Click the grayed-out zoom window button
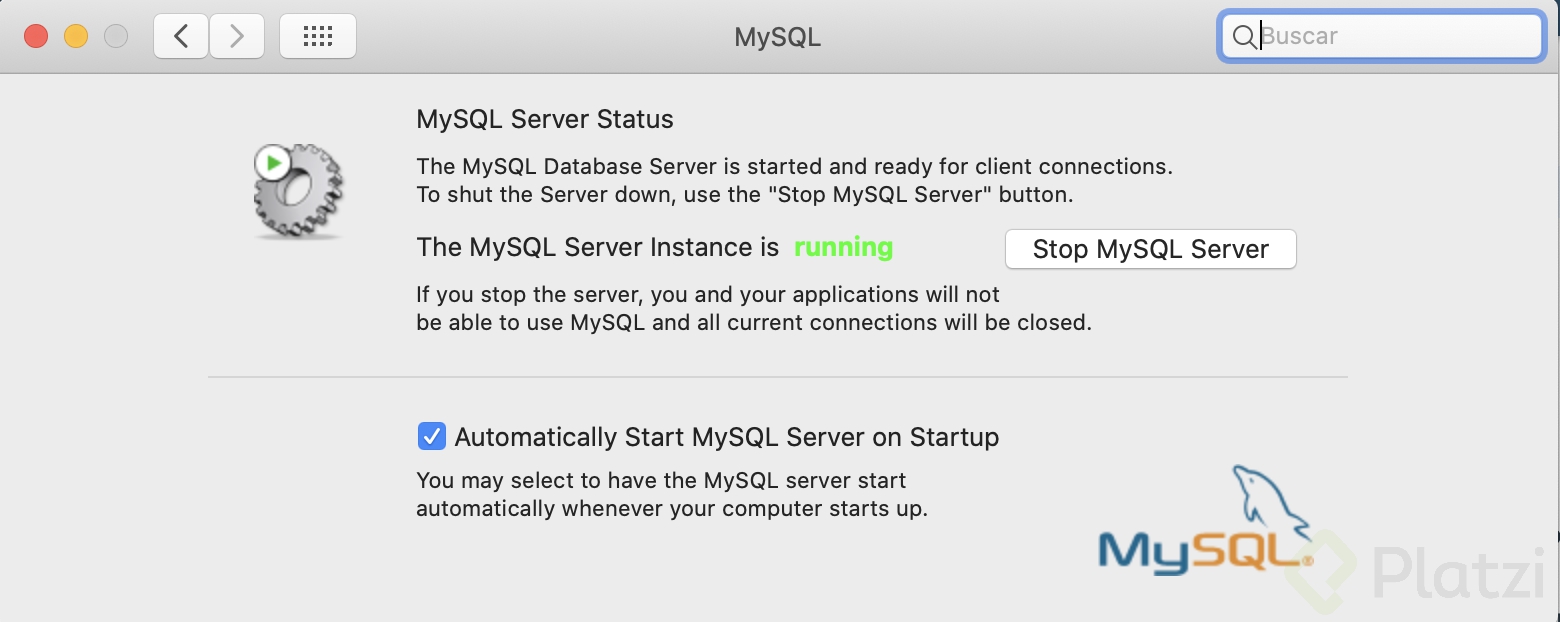 [116, 36]
